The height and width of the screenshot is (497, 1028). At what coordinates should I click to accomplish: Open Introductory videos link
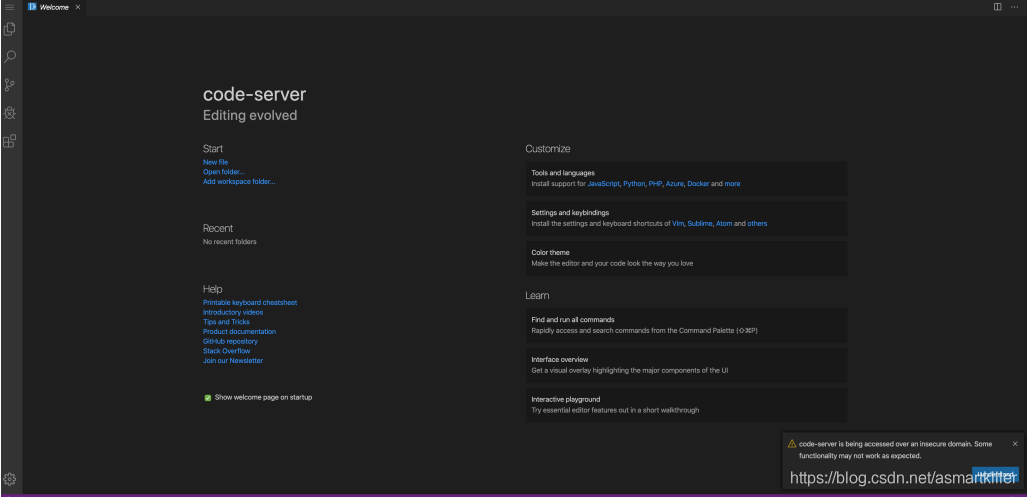[x=233, y=312]
